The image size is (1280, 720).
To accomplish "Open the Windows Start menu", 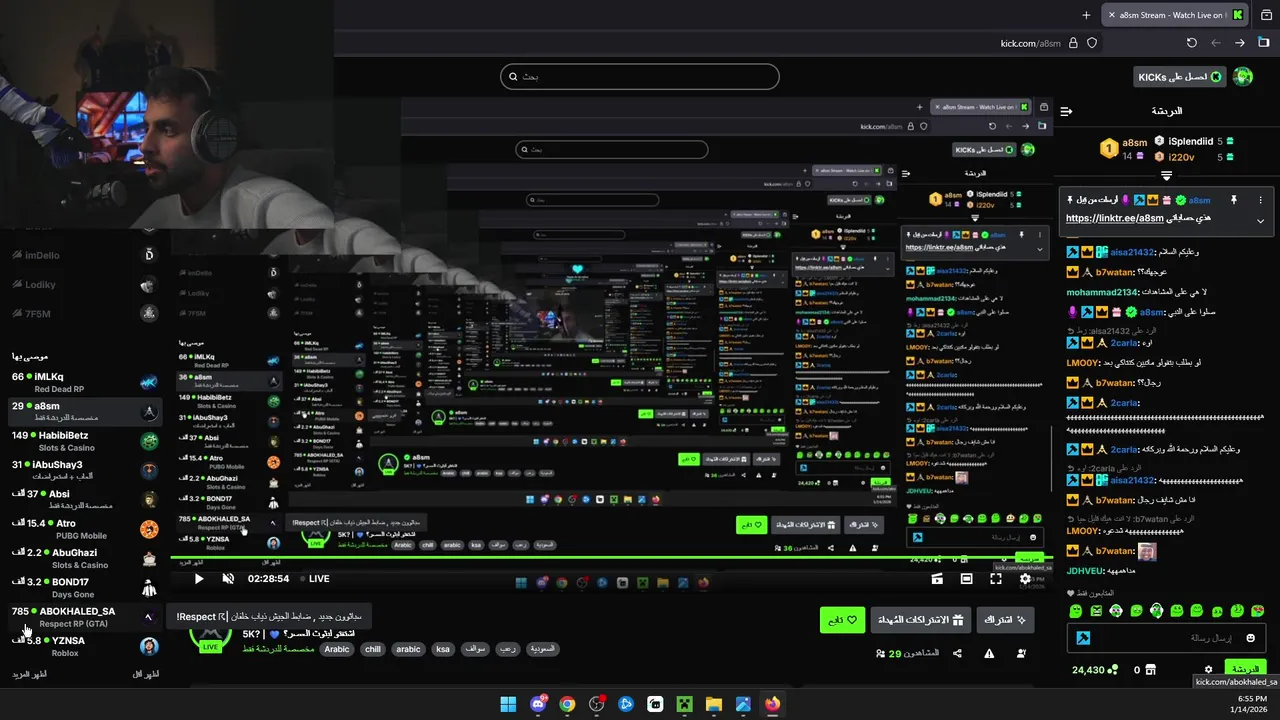I will 508,704.
